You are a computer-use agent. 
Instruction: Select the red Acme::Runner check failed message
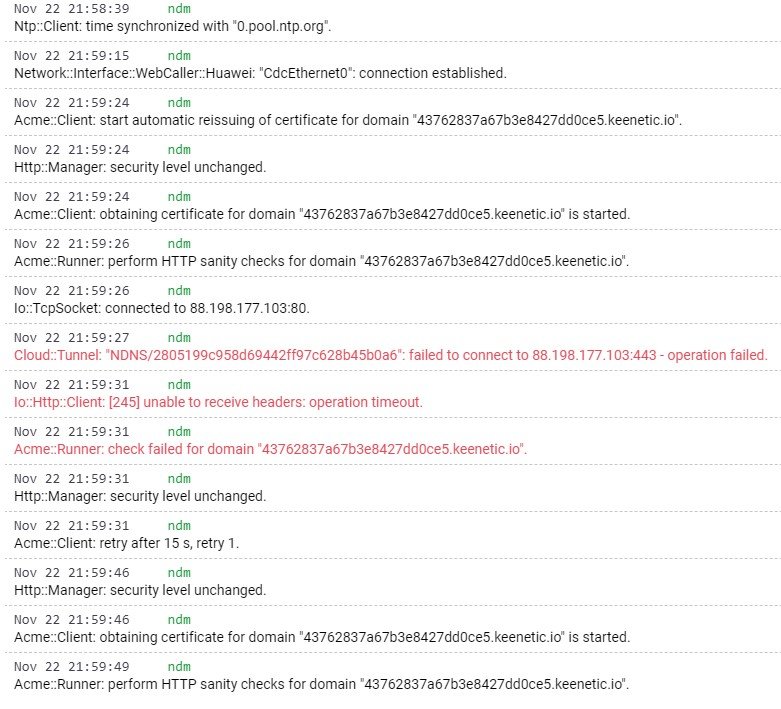270,449
